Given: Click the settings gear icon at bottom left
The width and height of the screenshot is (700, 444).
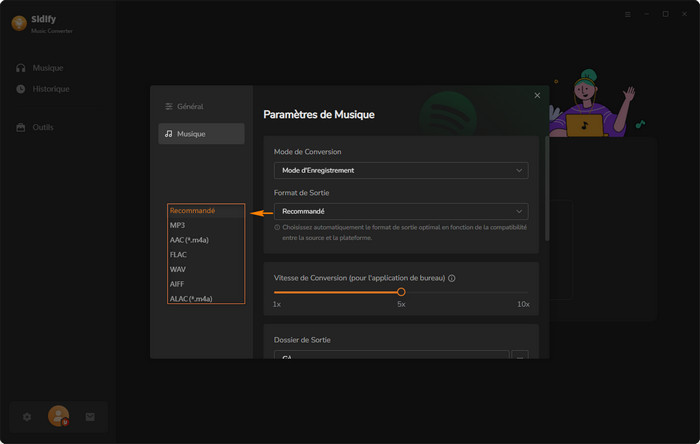Looking at the screenshot, I should (x=27, y=417).
